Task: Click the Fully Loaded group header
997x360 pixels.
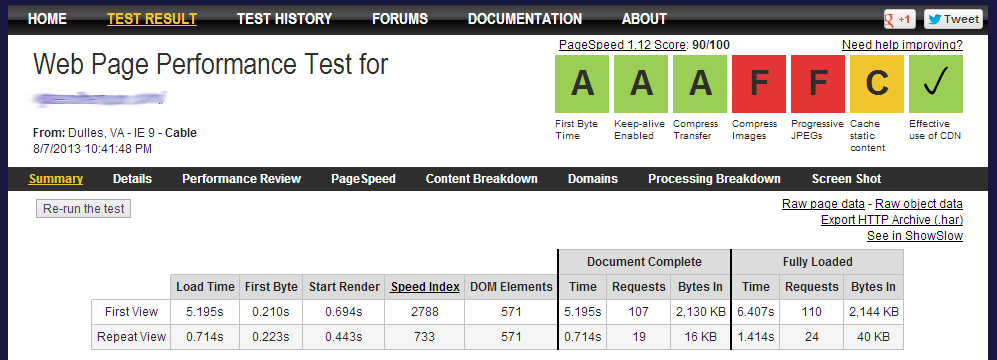Action: point(817,262)
